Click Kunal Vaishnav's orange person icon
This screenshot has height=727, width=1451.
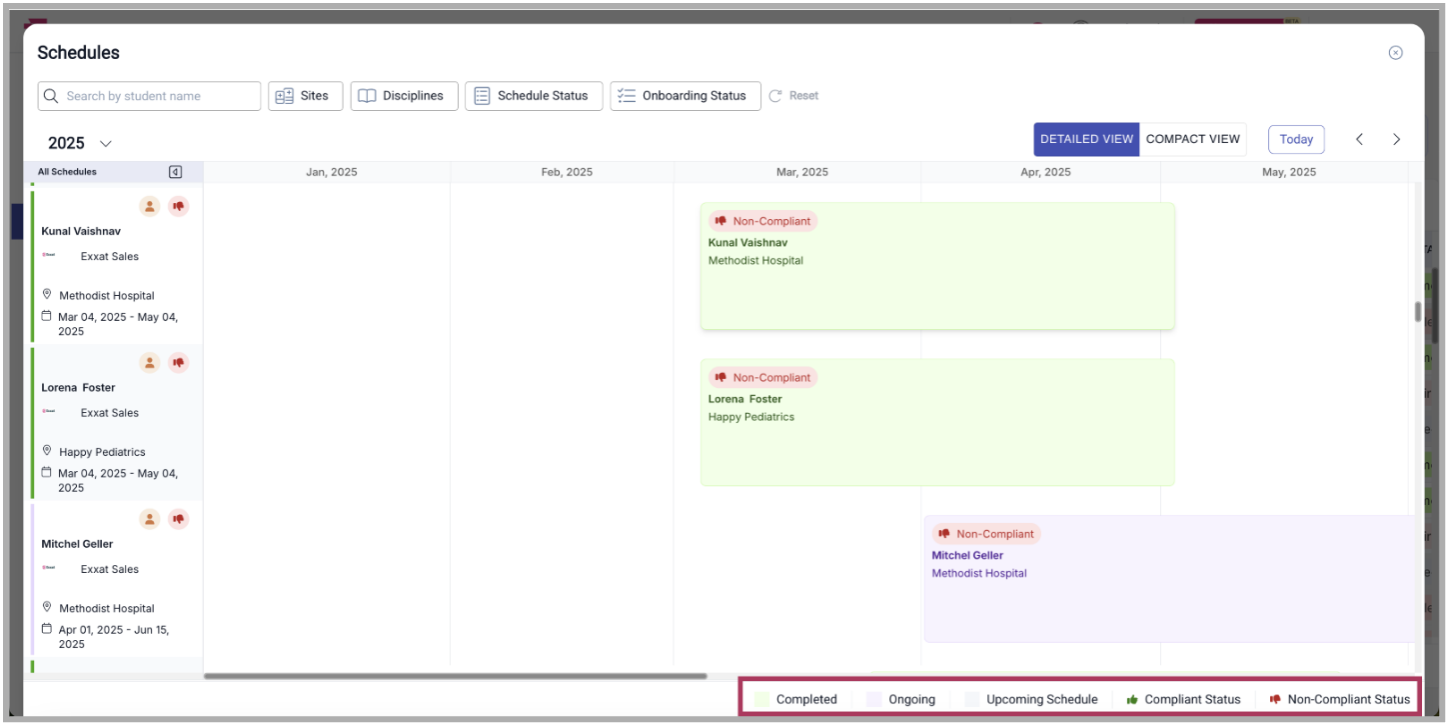point(149,206)
